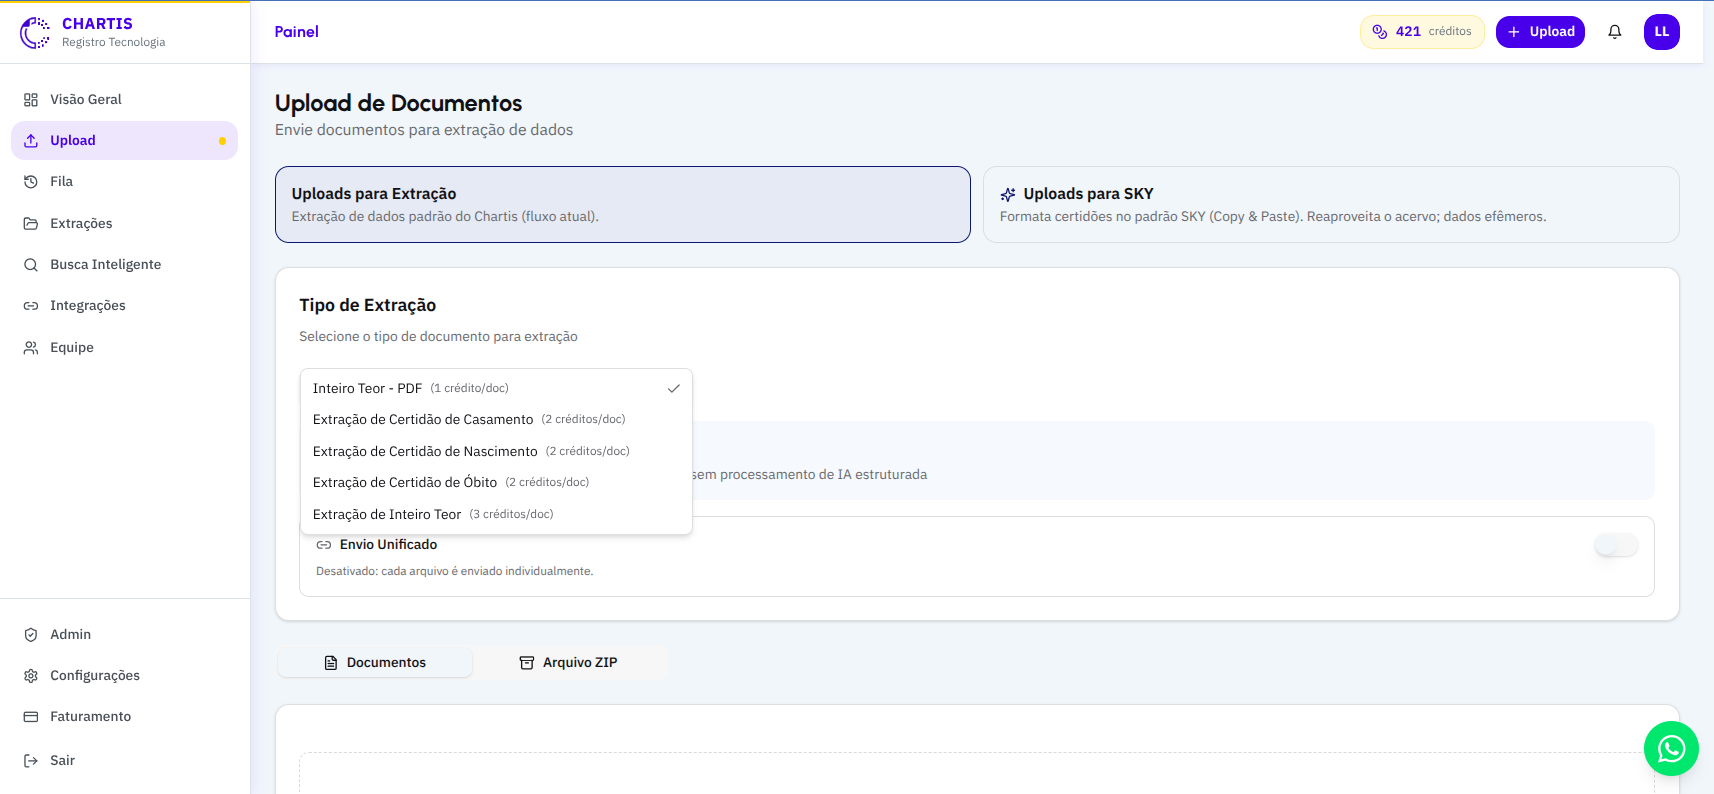The height and width of the screenshot is (794, 1714).
Task: Click the Fila history clock icon
Action: click(x=31, y=182)
